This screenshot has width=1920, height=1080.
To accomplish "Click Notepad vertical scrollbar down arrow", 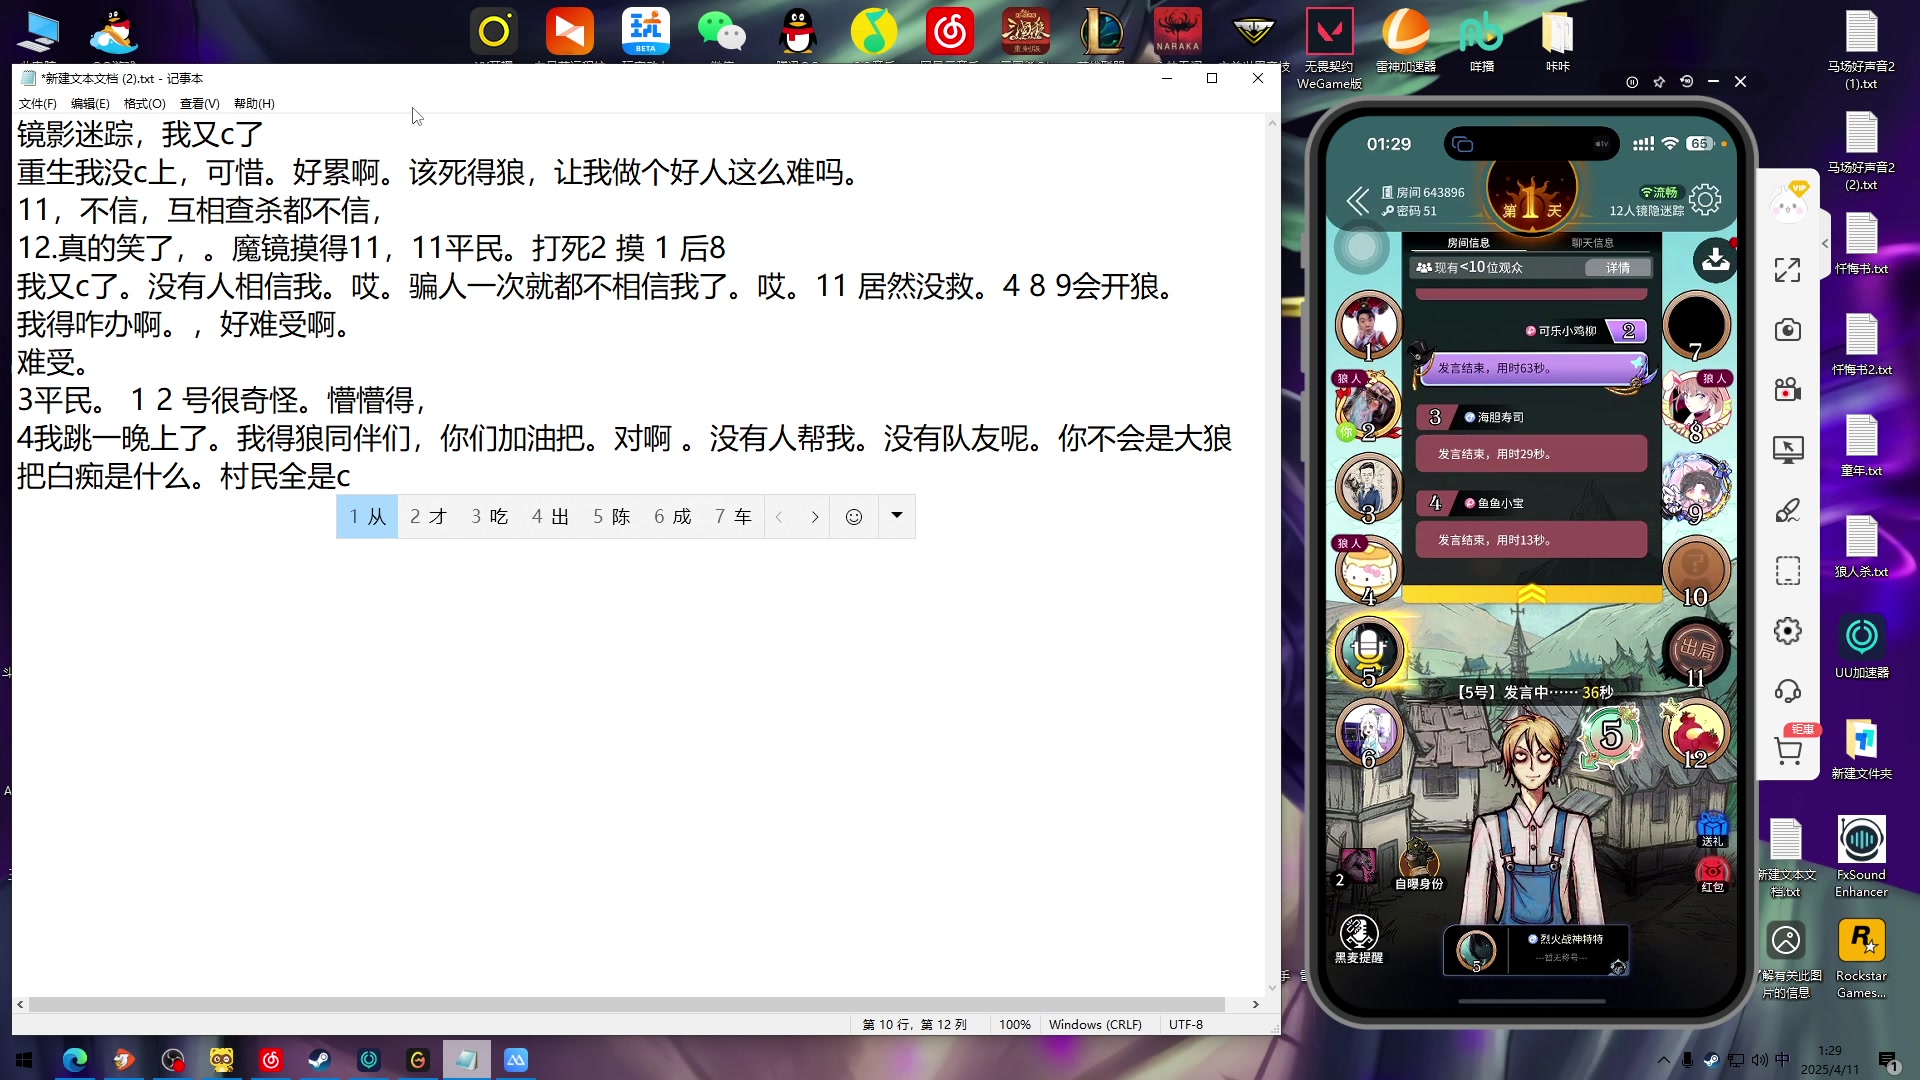I will click(1272, 987).
